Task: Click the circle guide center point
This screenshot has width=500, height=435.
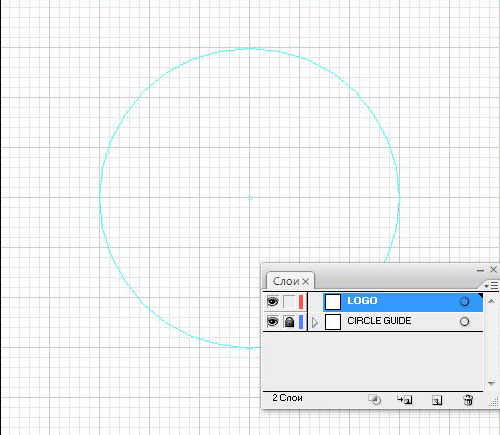Action: click(250, 198)
